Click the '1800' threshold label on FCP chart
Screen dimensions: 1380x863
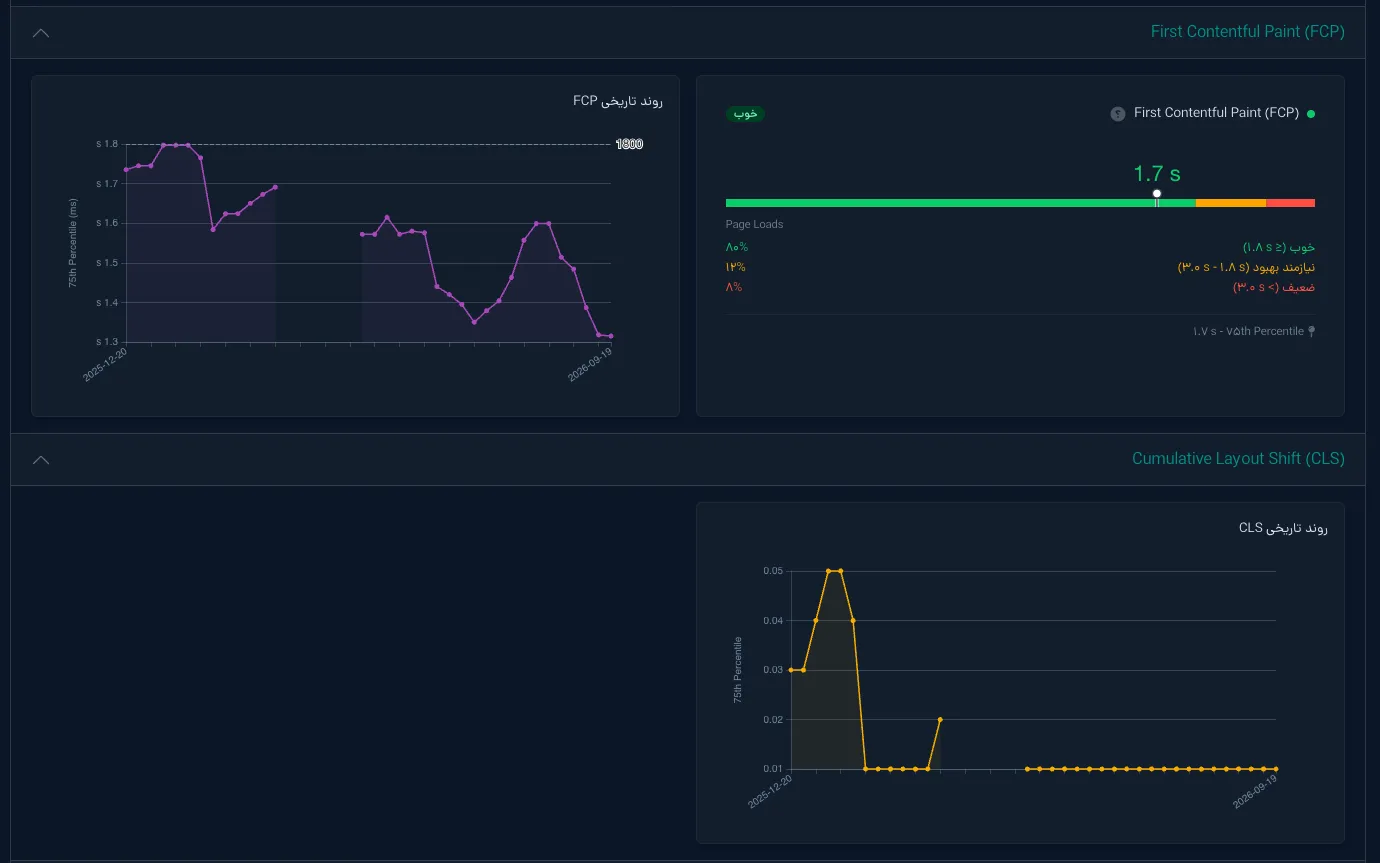(x=629, y=144)
